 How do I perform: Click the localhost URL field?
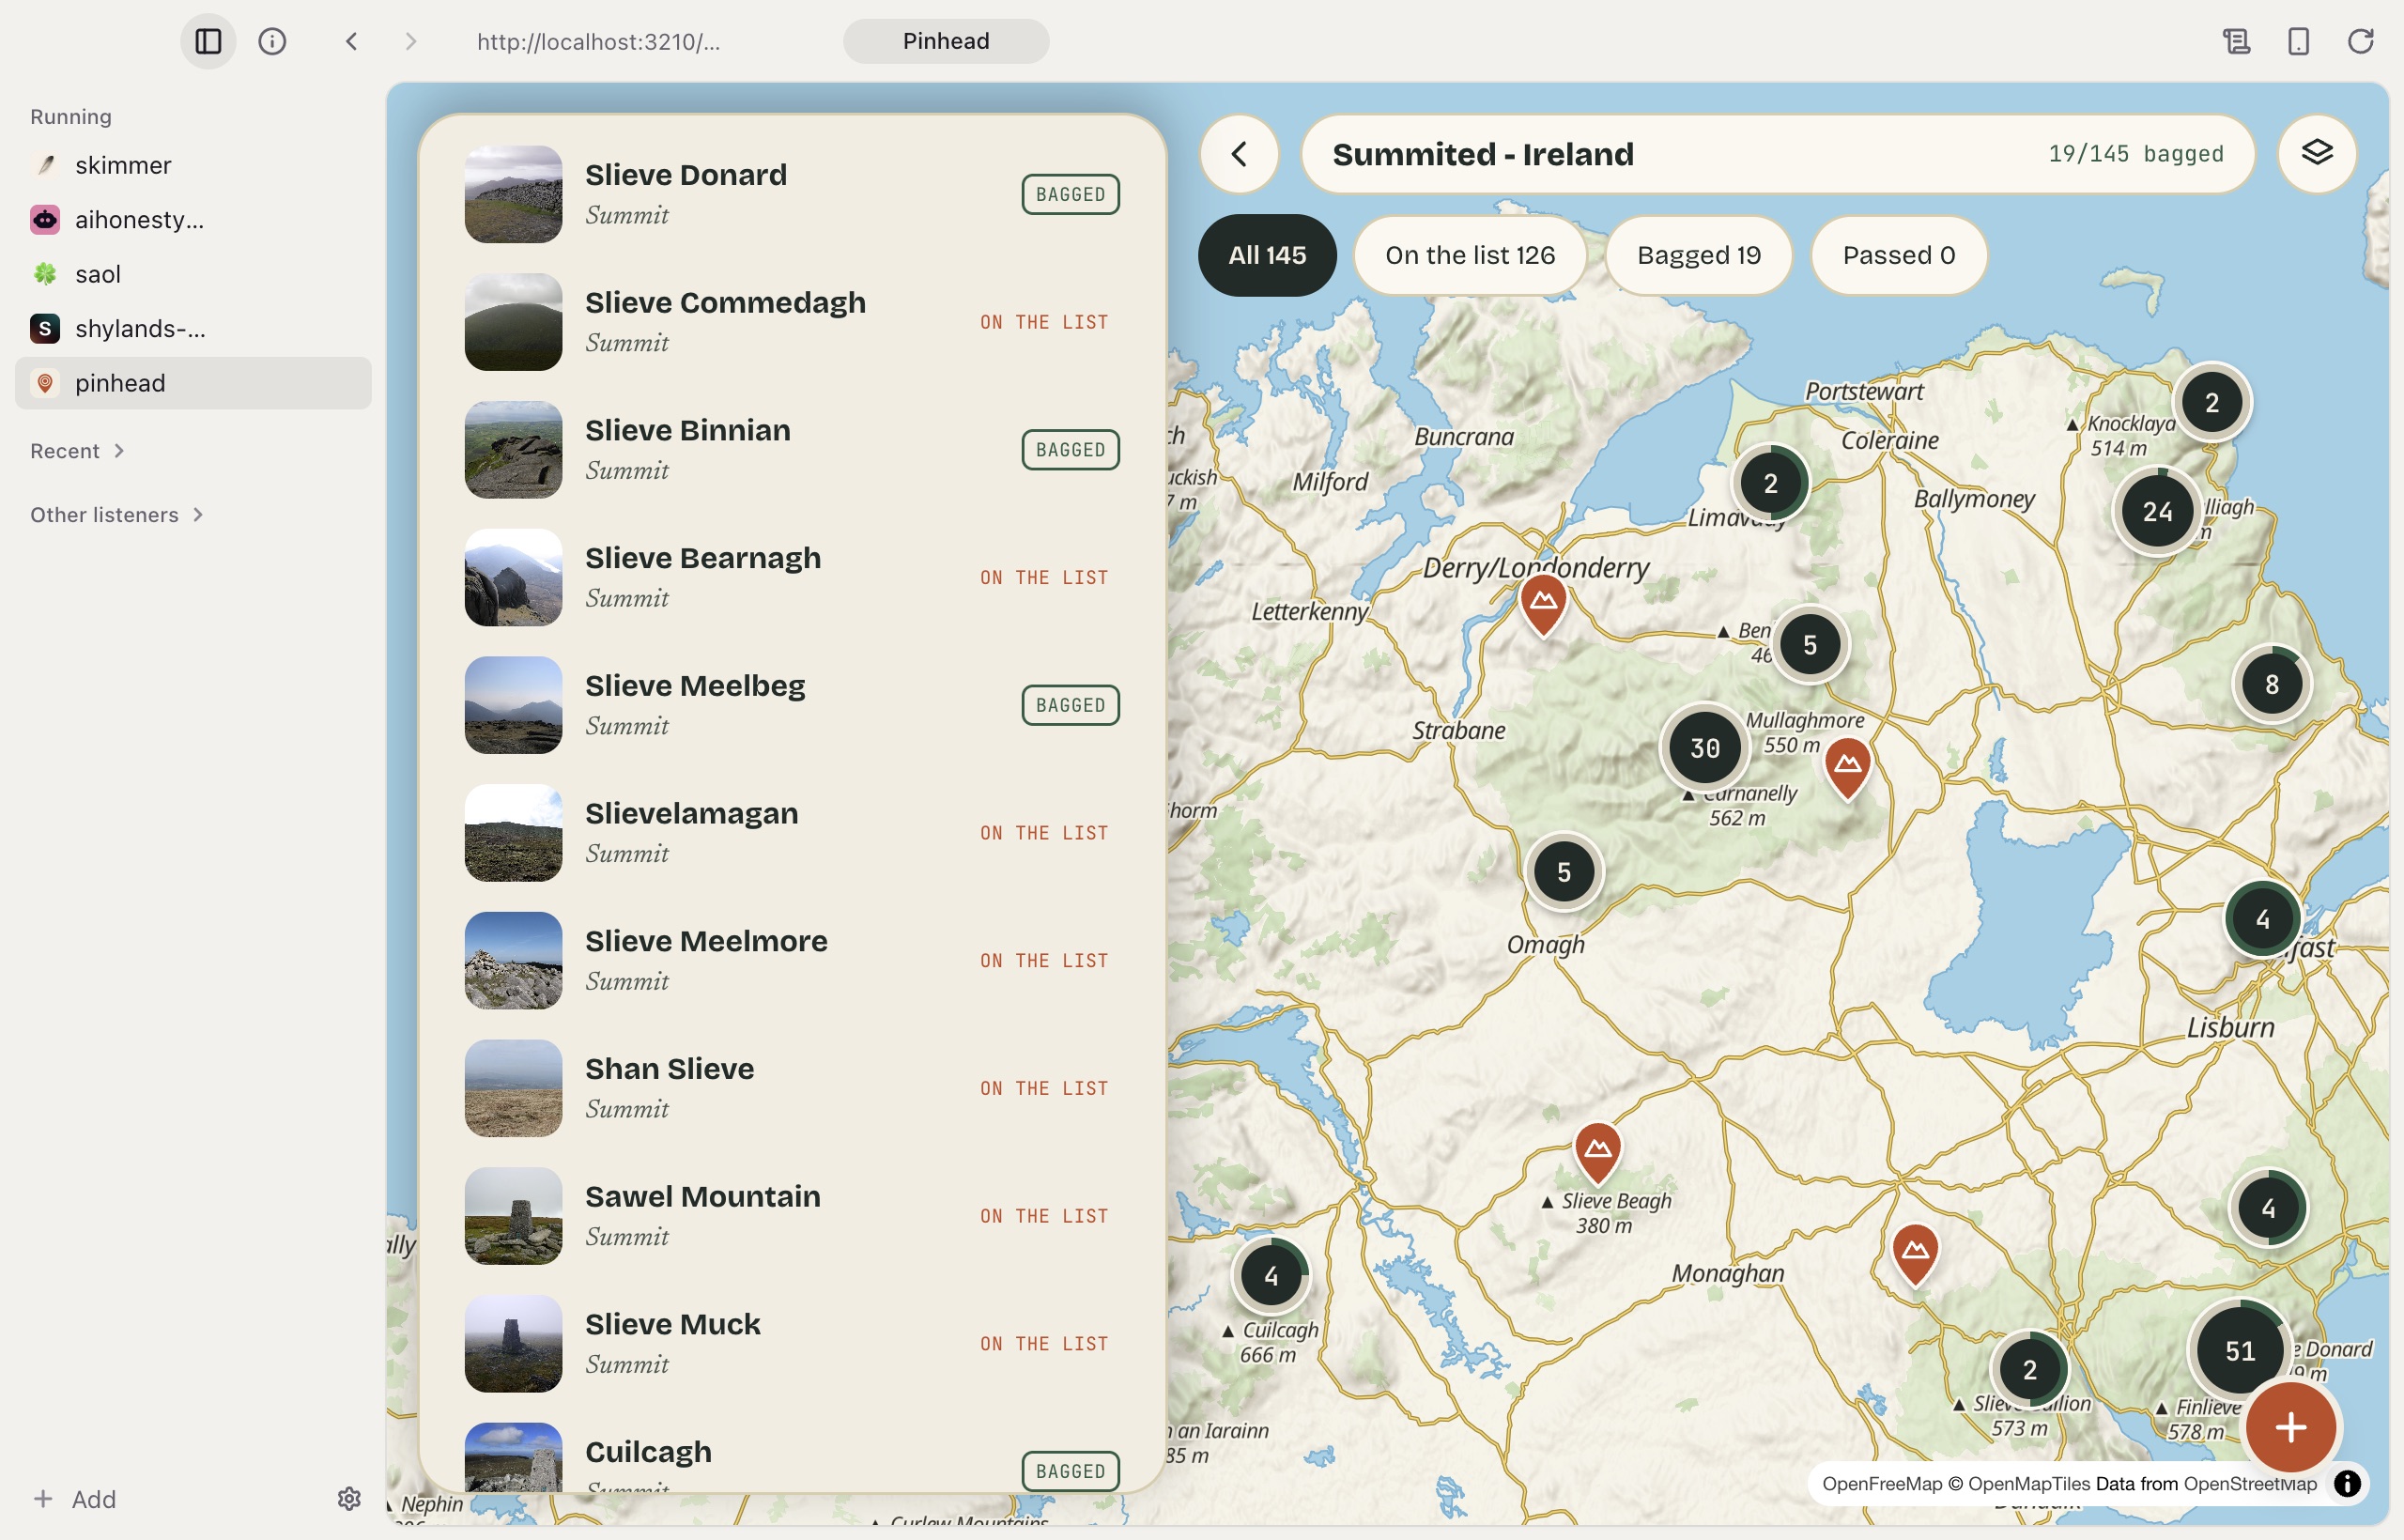coord(598,41)
